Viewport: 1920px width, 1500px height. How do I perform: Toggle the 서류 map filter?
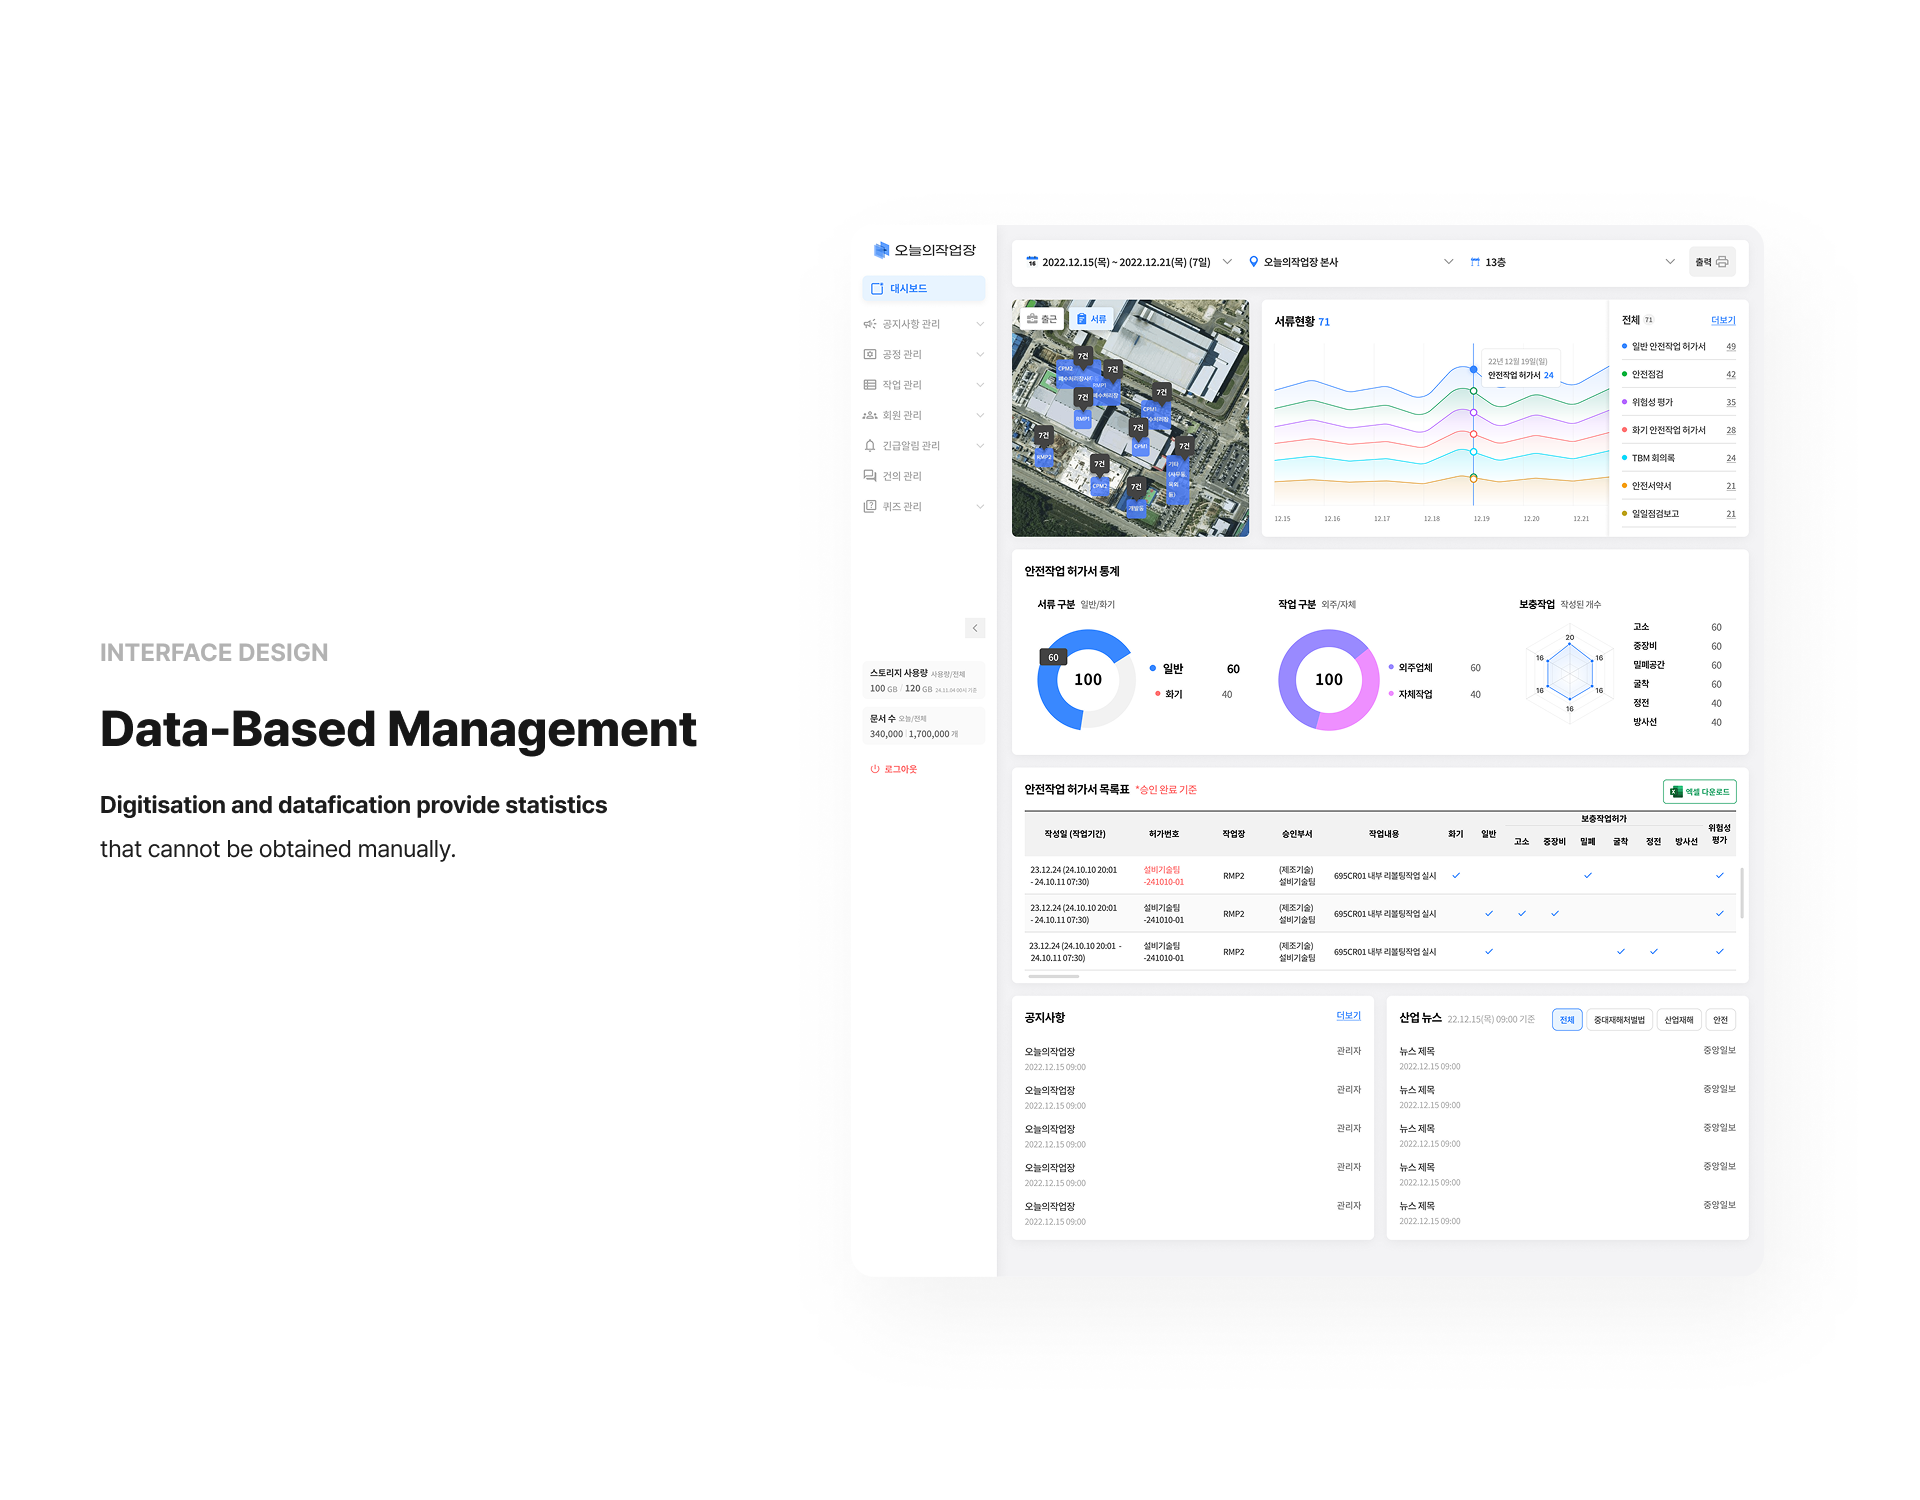coord(1092,319)
